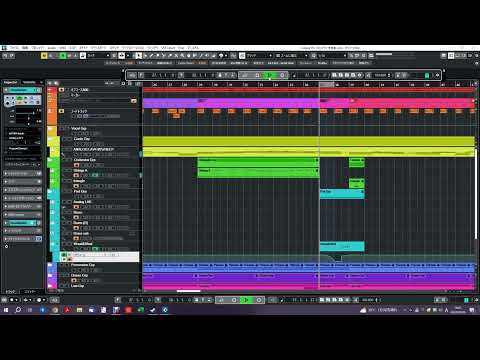Viewport: 480px width, 360px height.
Task: Open Windows Start menu
Action: tap(6, 310)
